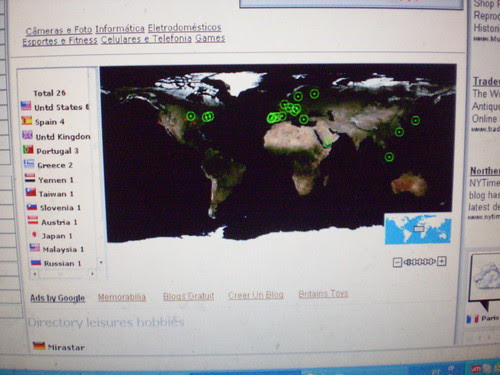This screenshot has width=500, height=375.
Task: Click the Japan flag icon
Action: click(34, 235)
